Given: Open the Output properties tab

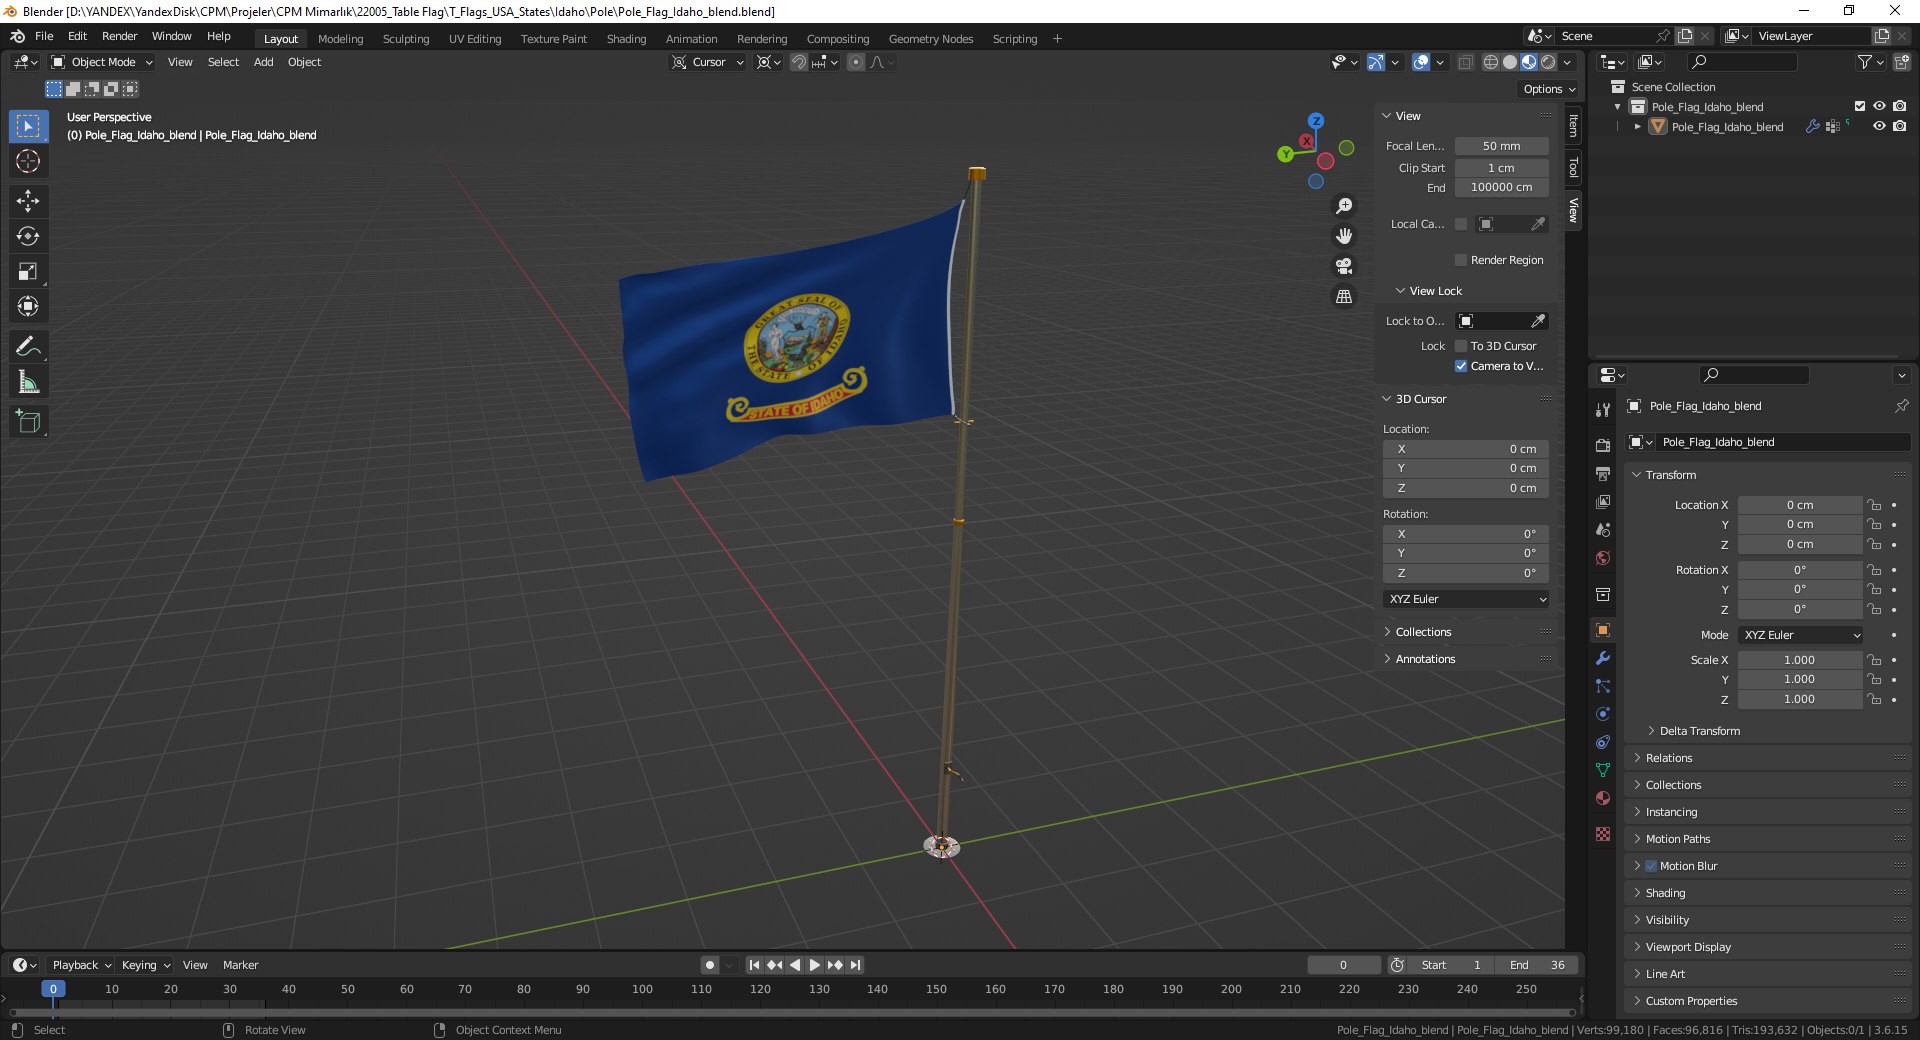Looking at the screenshot, I should click(1603, 473).
